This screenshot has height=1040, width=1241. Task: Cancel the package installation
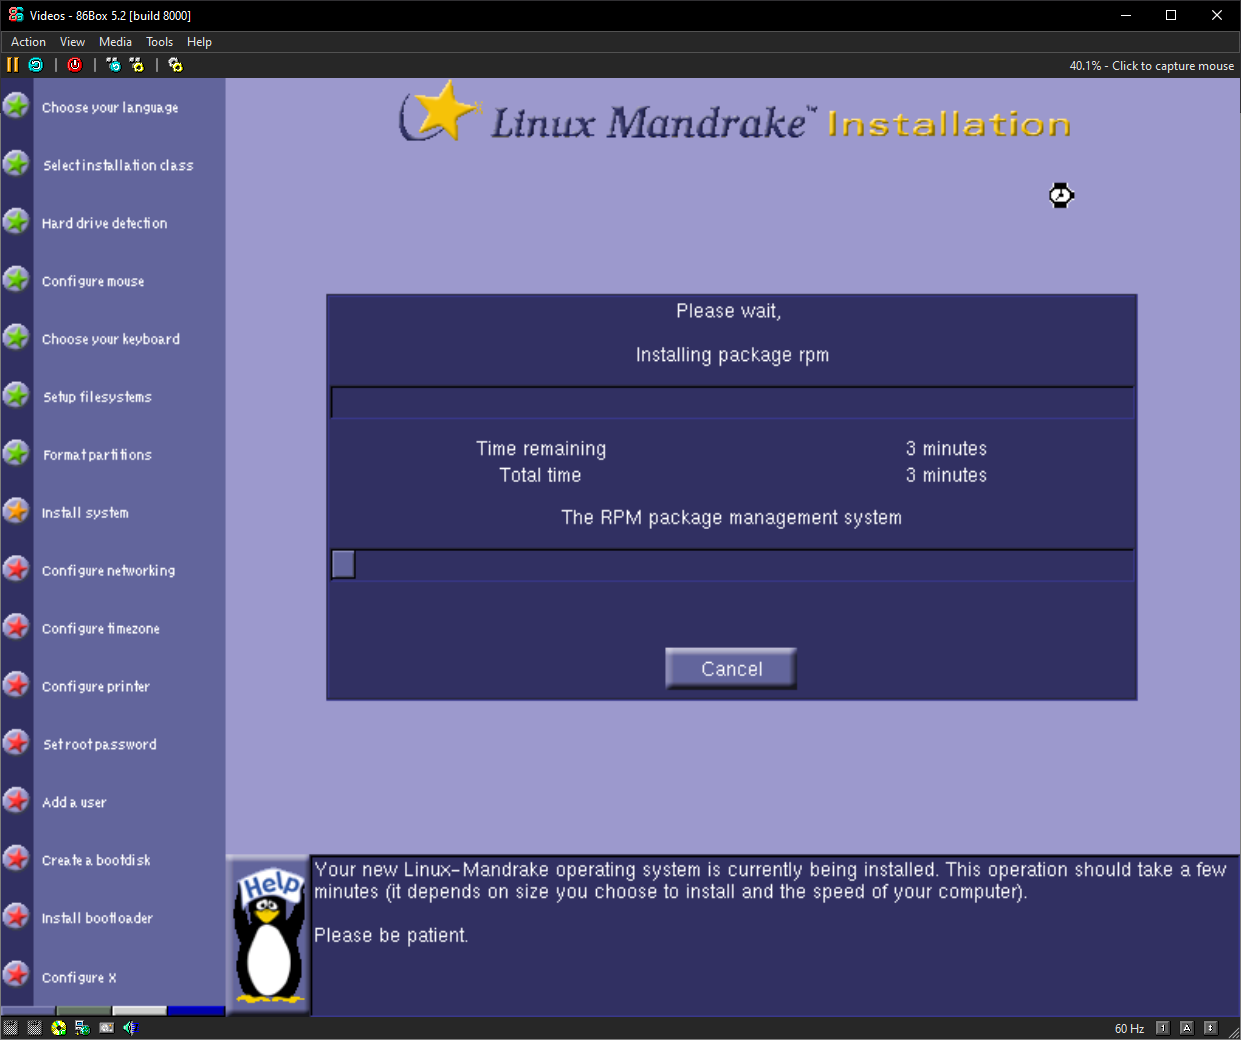coord(731,669)
